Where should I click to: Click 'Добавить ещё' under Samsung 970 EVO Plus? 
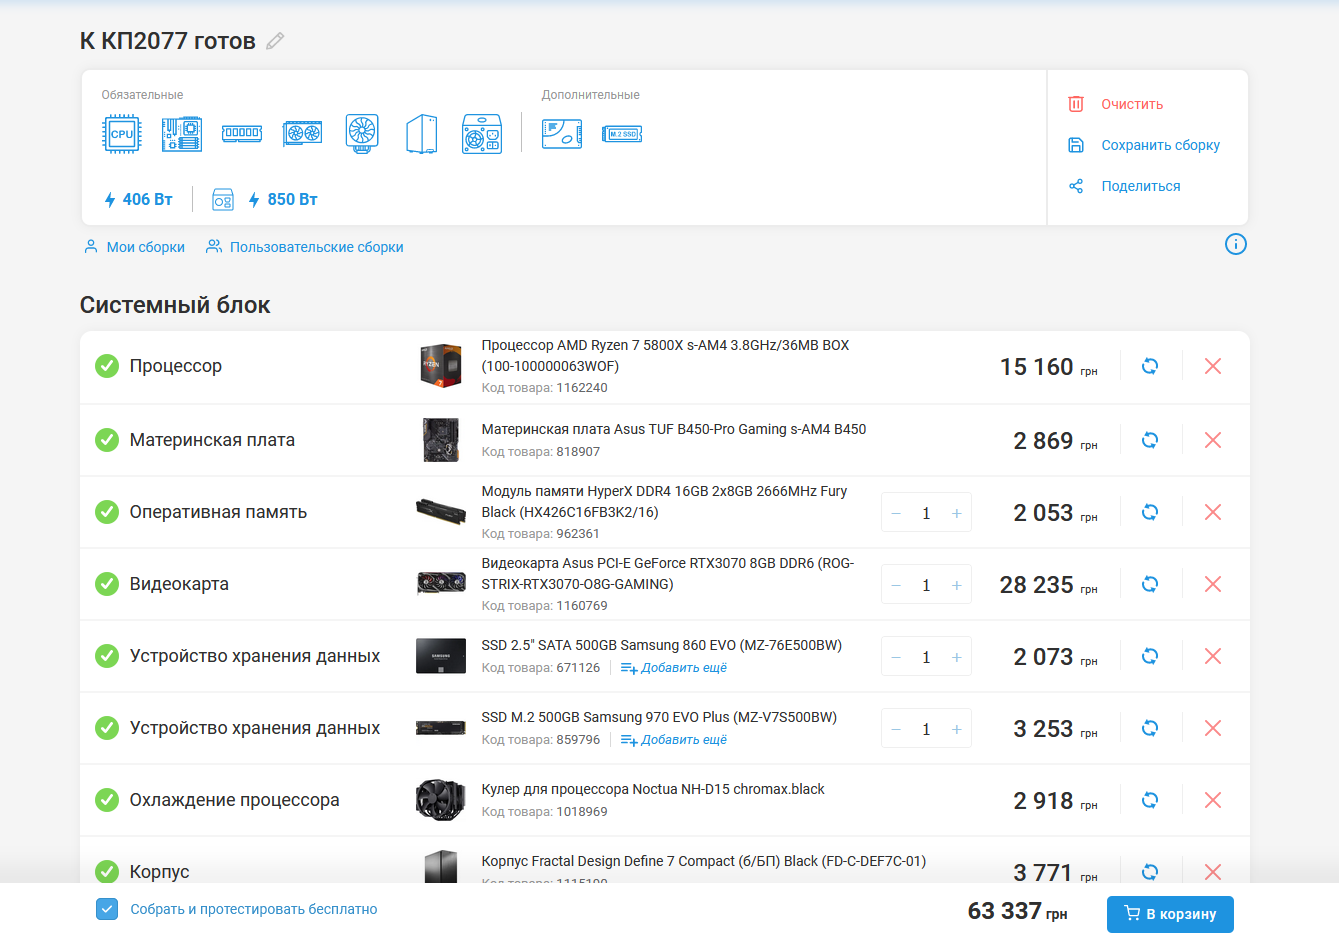pos(674,740)
